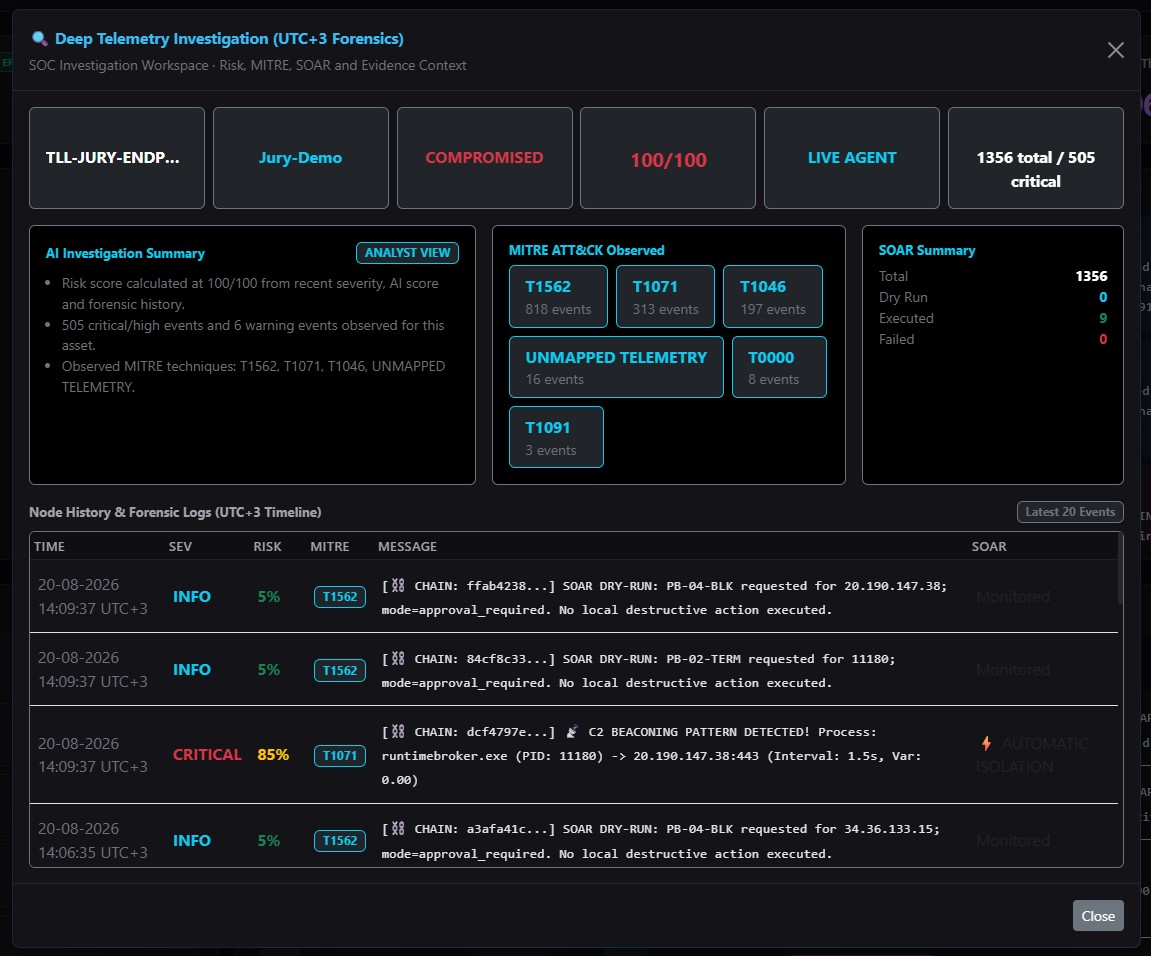Open the T0000 8 events card
The height and width of the screenshot is (956, 1151).
pos(779,367)
